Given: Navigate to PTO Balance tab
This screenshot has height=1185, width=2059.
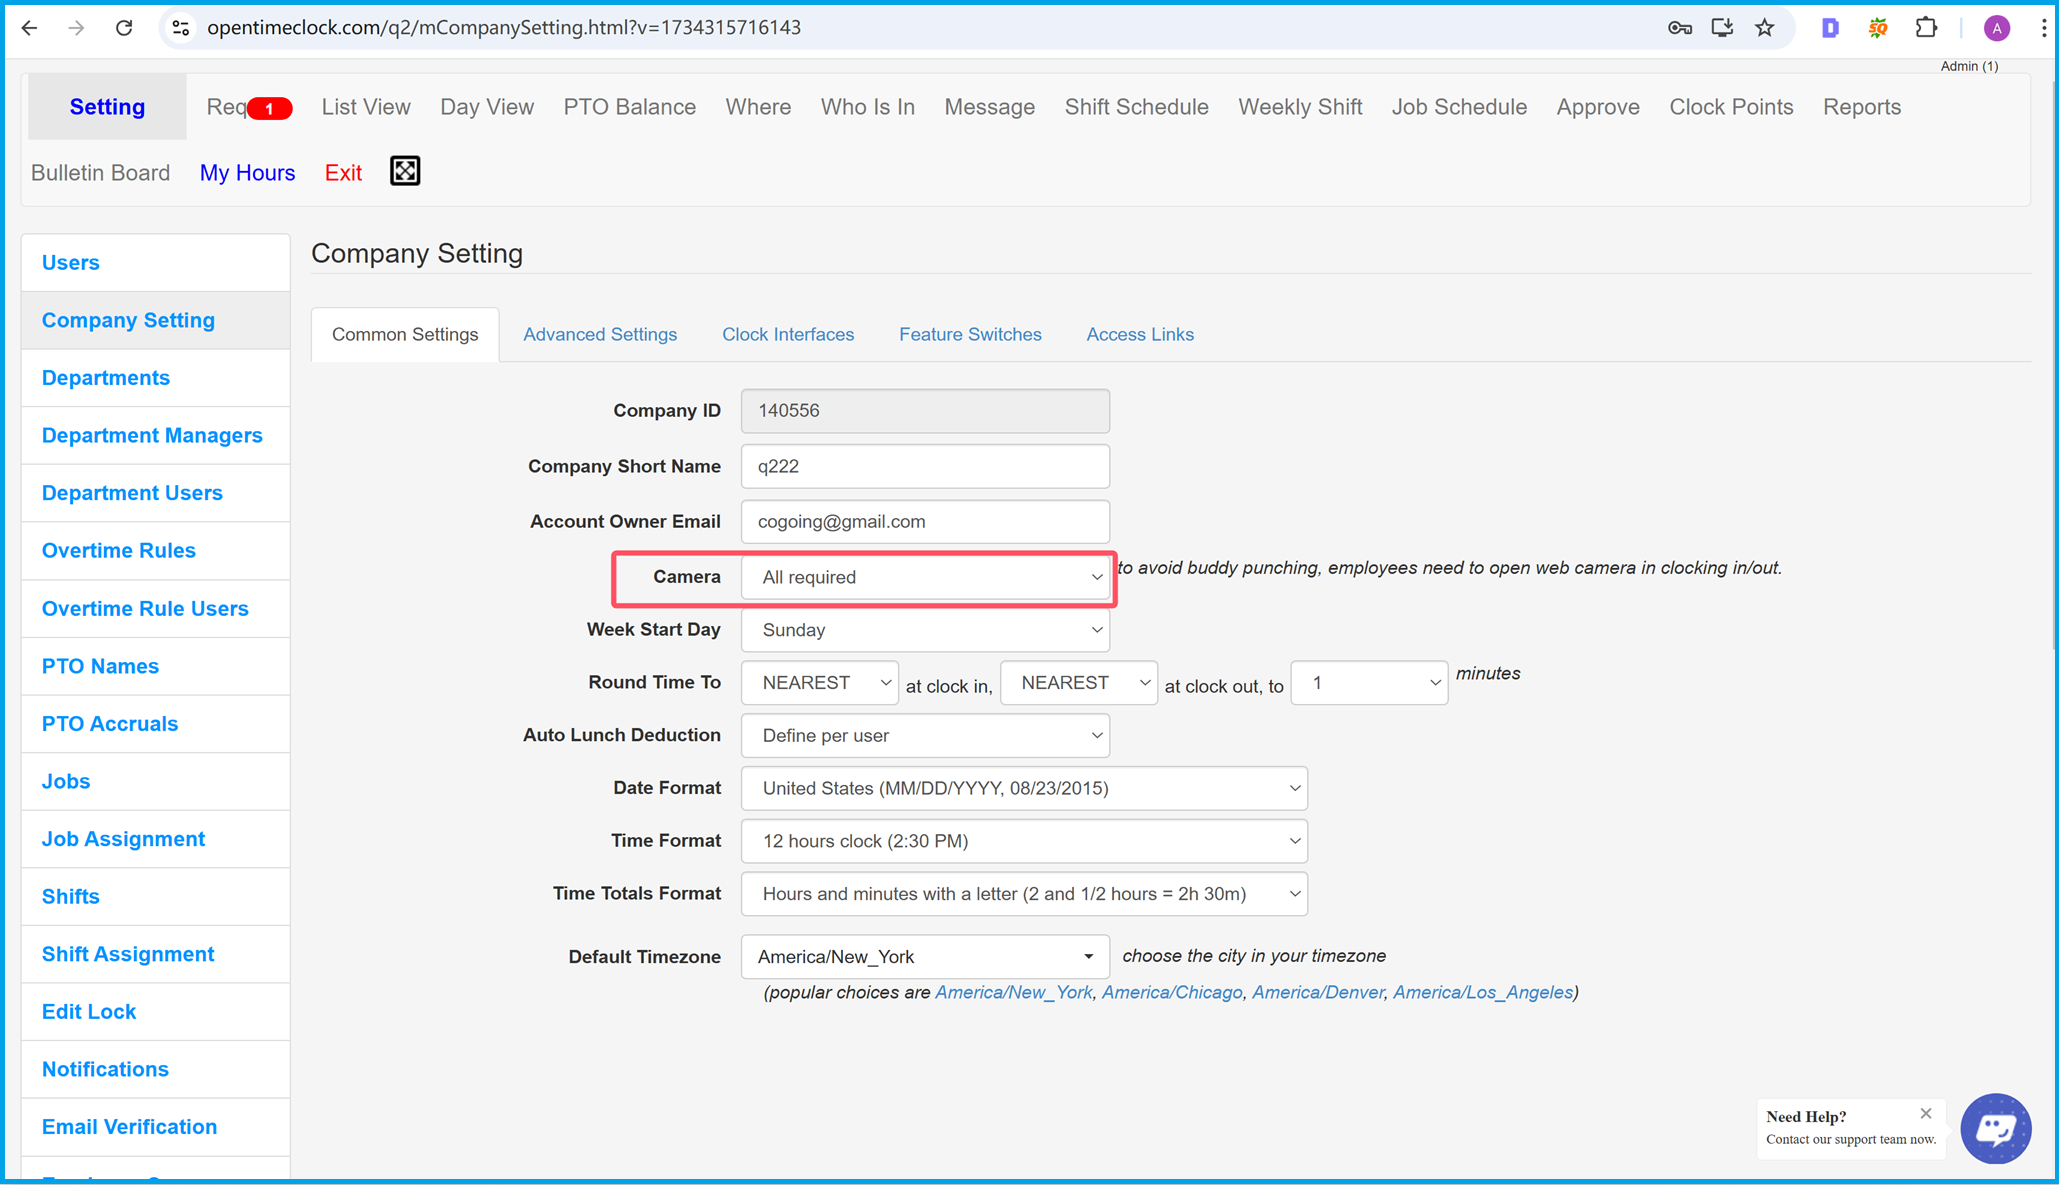Looking at the screenshot, I should point(628,106).
